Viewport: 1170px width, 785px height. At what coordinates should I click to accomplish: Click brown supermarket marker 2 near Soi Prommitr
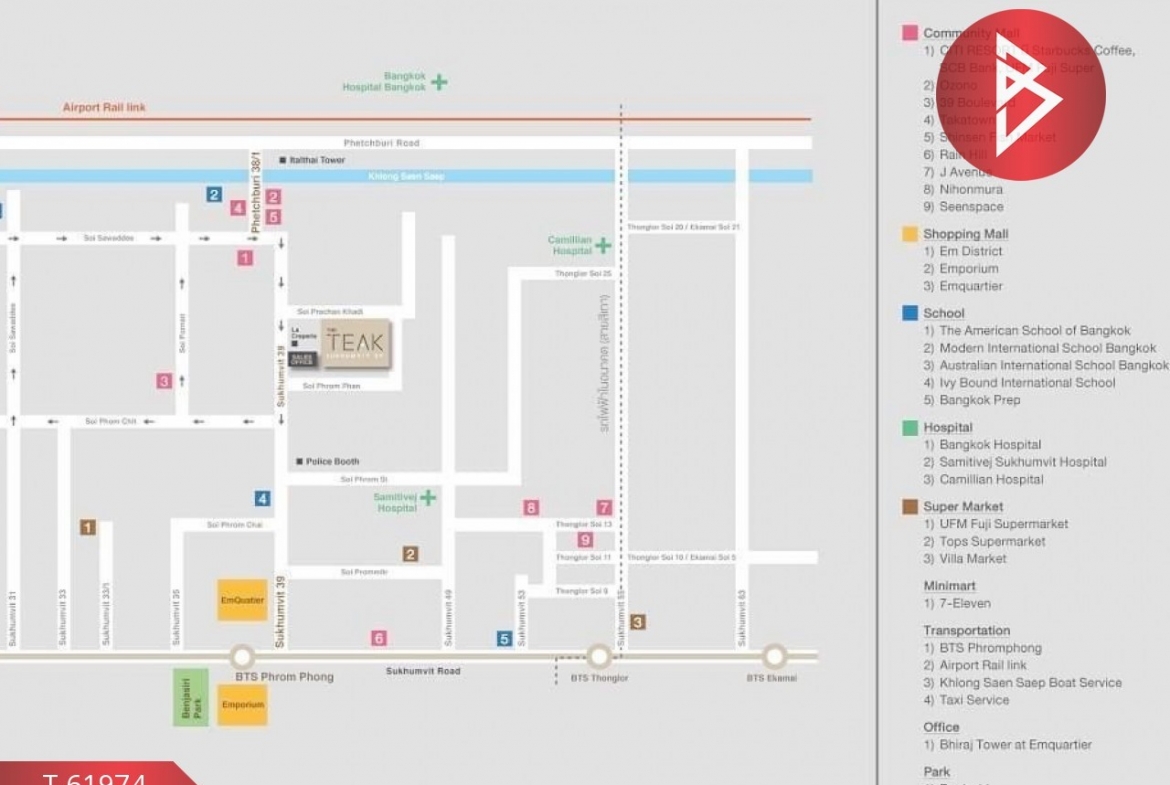tap(410, 554)
